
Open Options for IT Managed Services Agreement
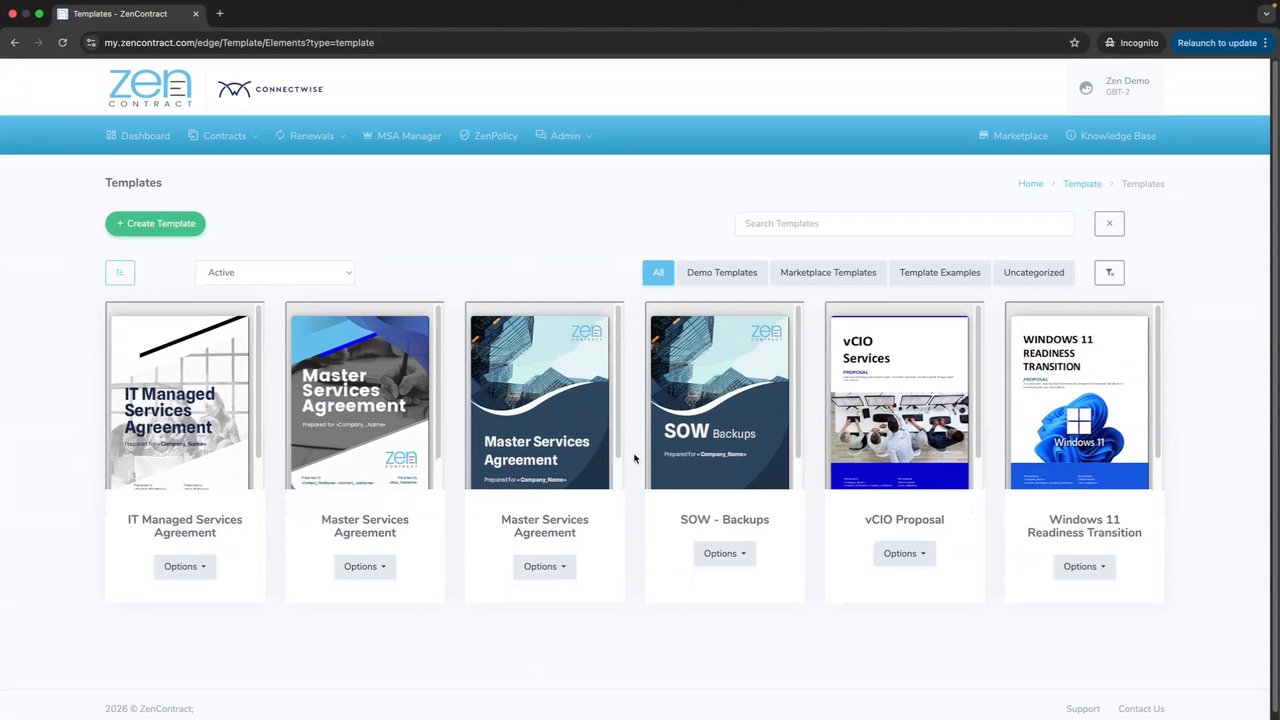[x=185, y=566]
